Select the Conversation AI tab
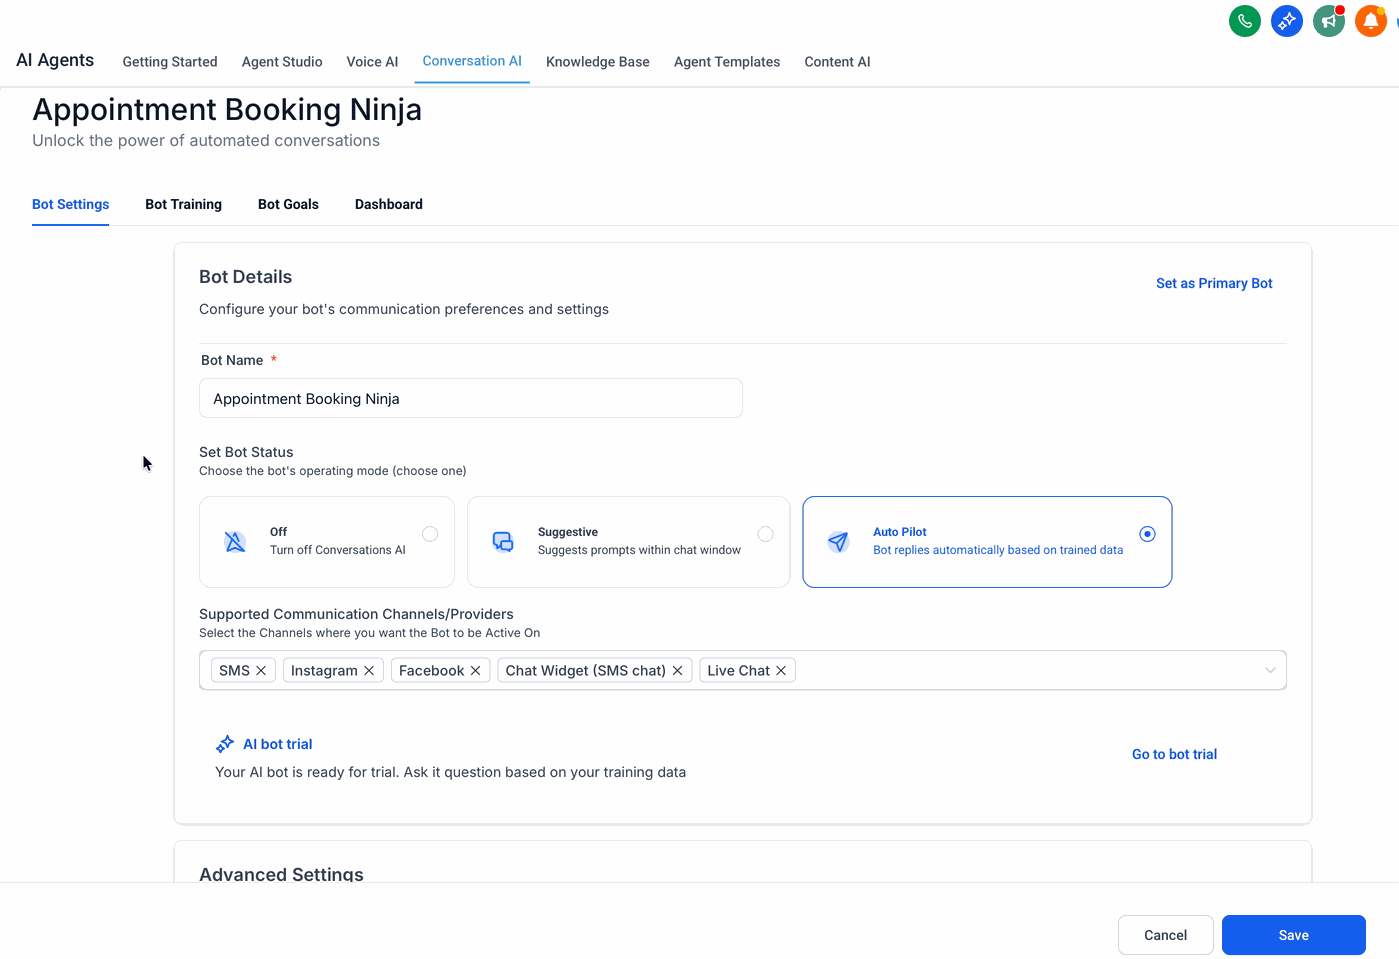Image resolution: width=1399 pixels, height=959 pixels. pos(472,61)
